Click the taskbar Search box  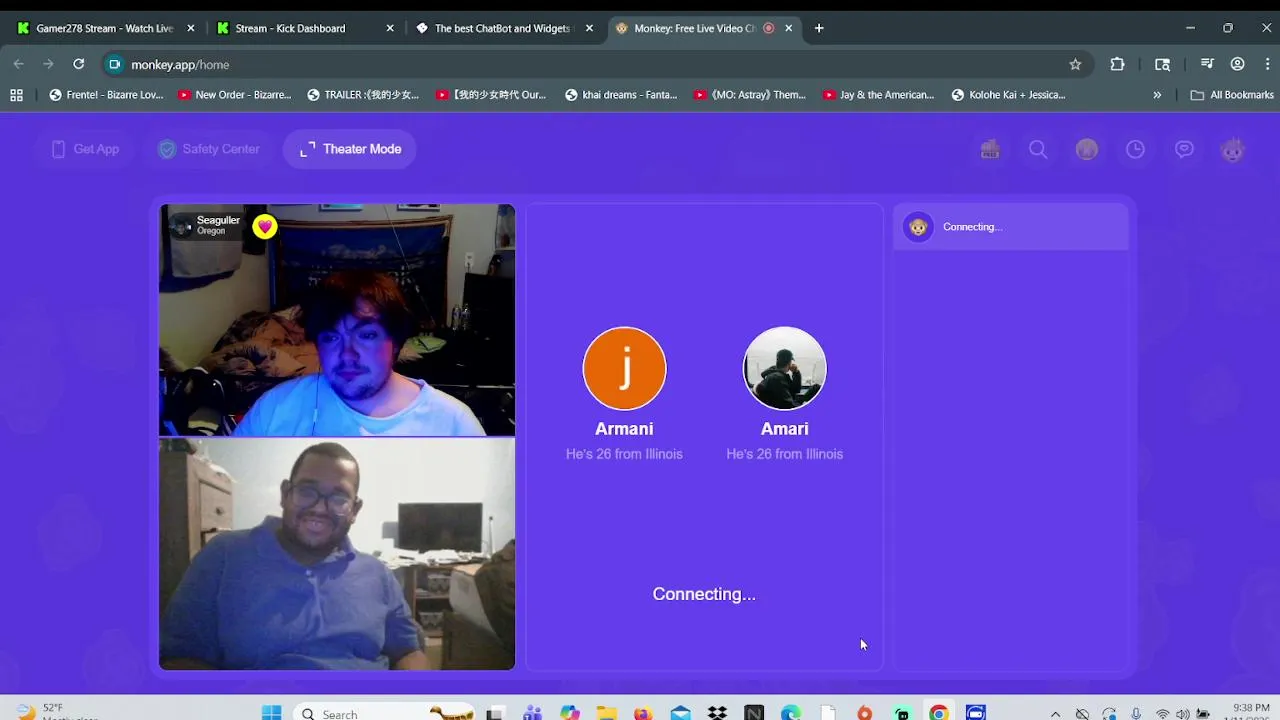coord(386,713)
